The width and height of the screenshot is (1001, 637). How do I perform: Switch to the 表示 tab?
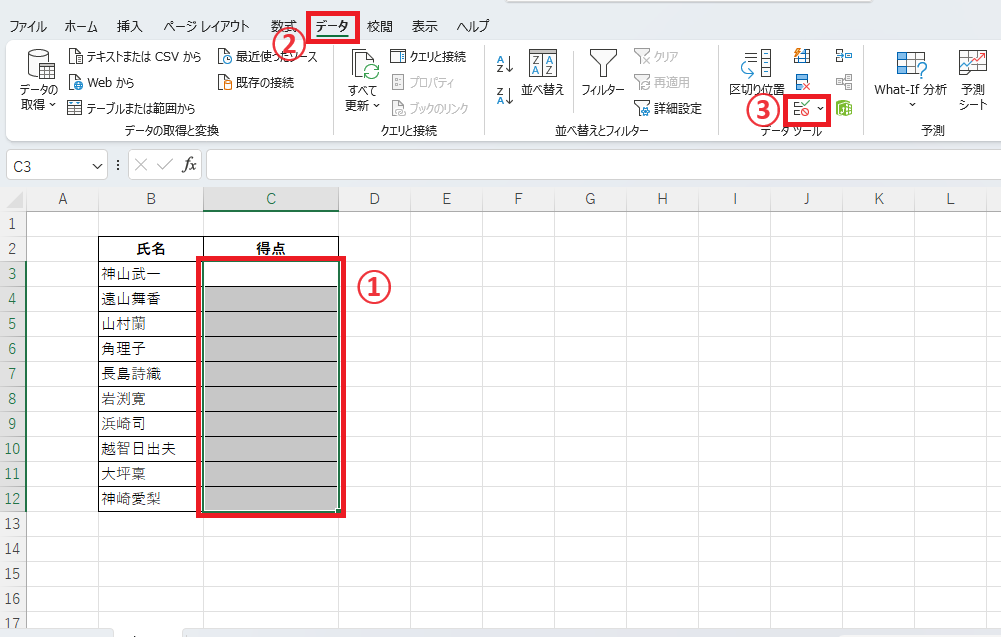point(425,26)
